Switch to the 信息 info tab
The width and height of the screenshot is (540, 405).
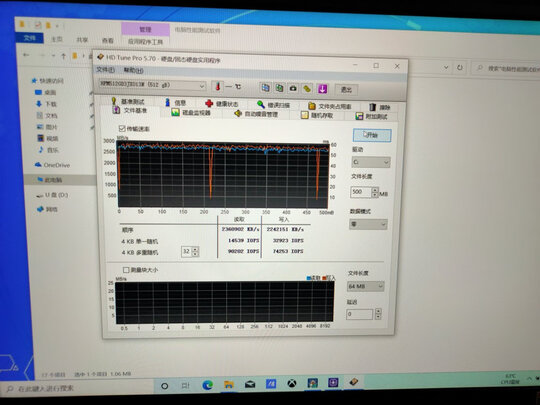click(x=176, y=102)
